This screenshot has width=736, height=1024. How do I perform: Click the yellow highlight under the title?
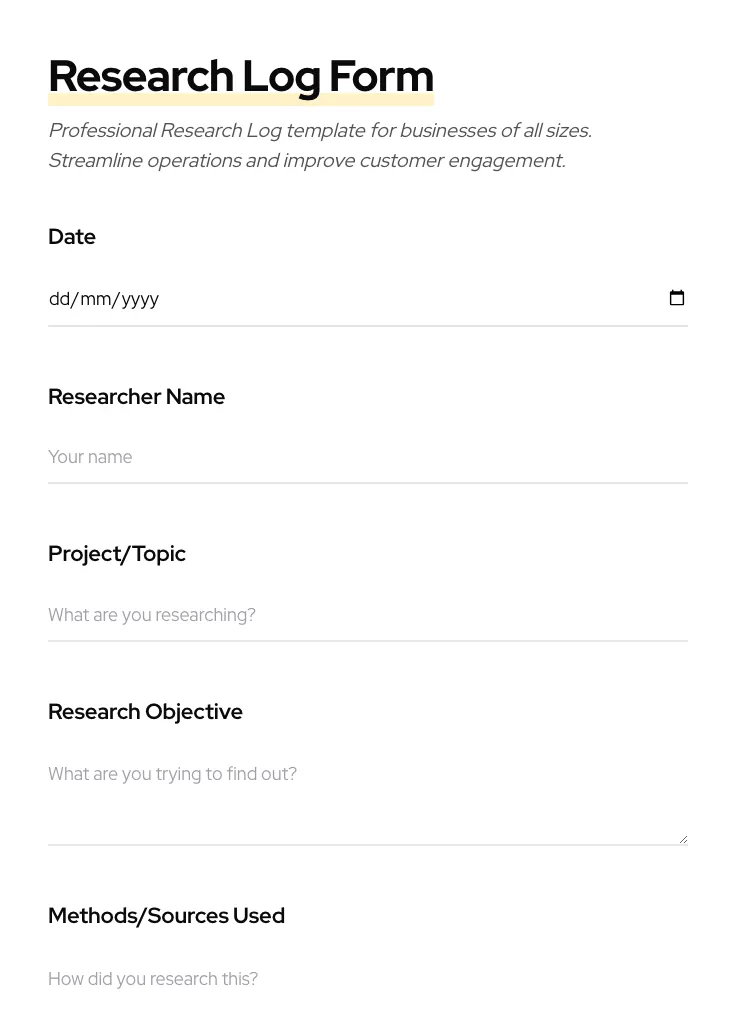click(x=240, y=100)
